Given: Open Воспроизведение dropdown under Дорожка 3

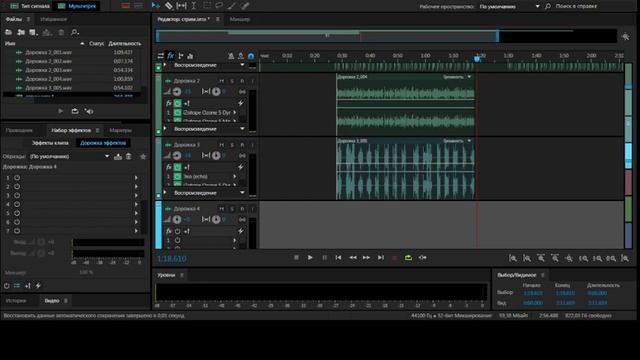Looking at the screenshot, I should tap(209, 193).
